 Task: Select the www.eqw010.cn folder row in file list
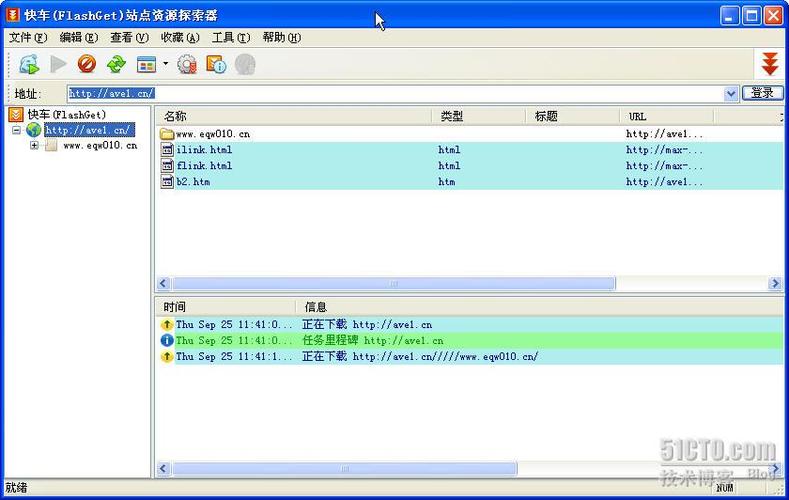(469, 134)
